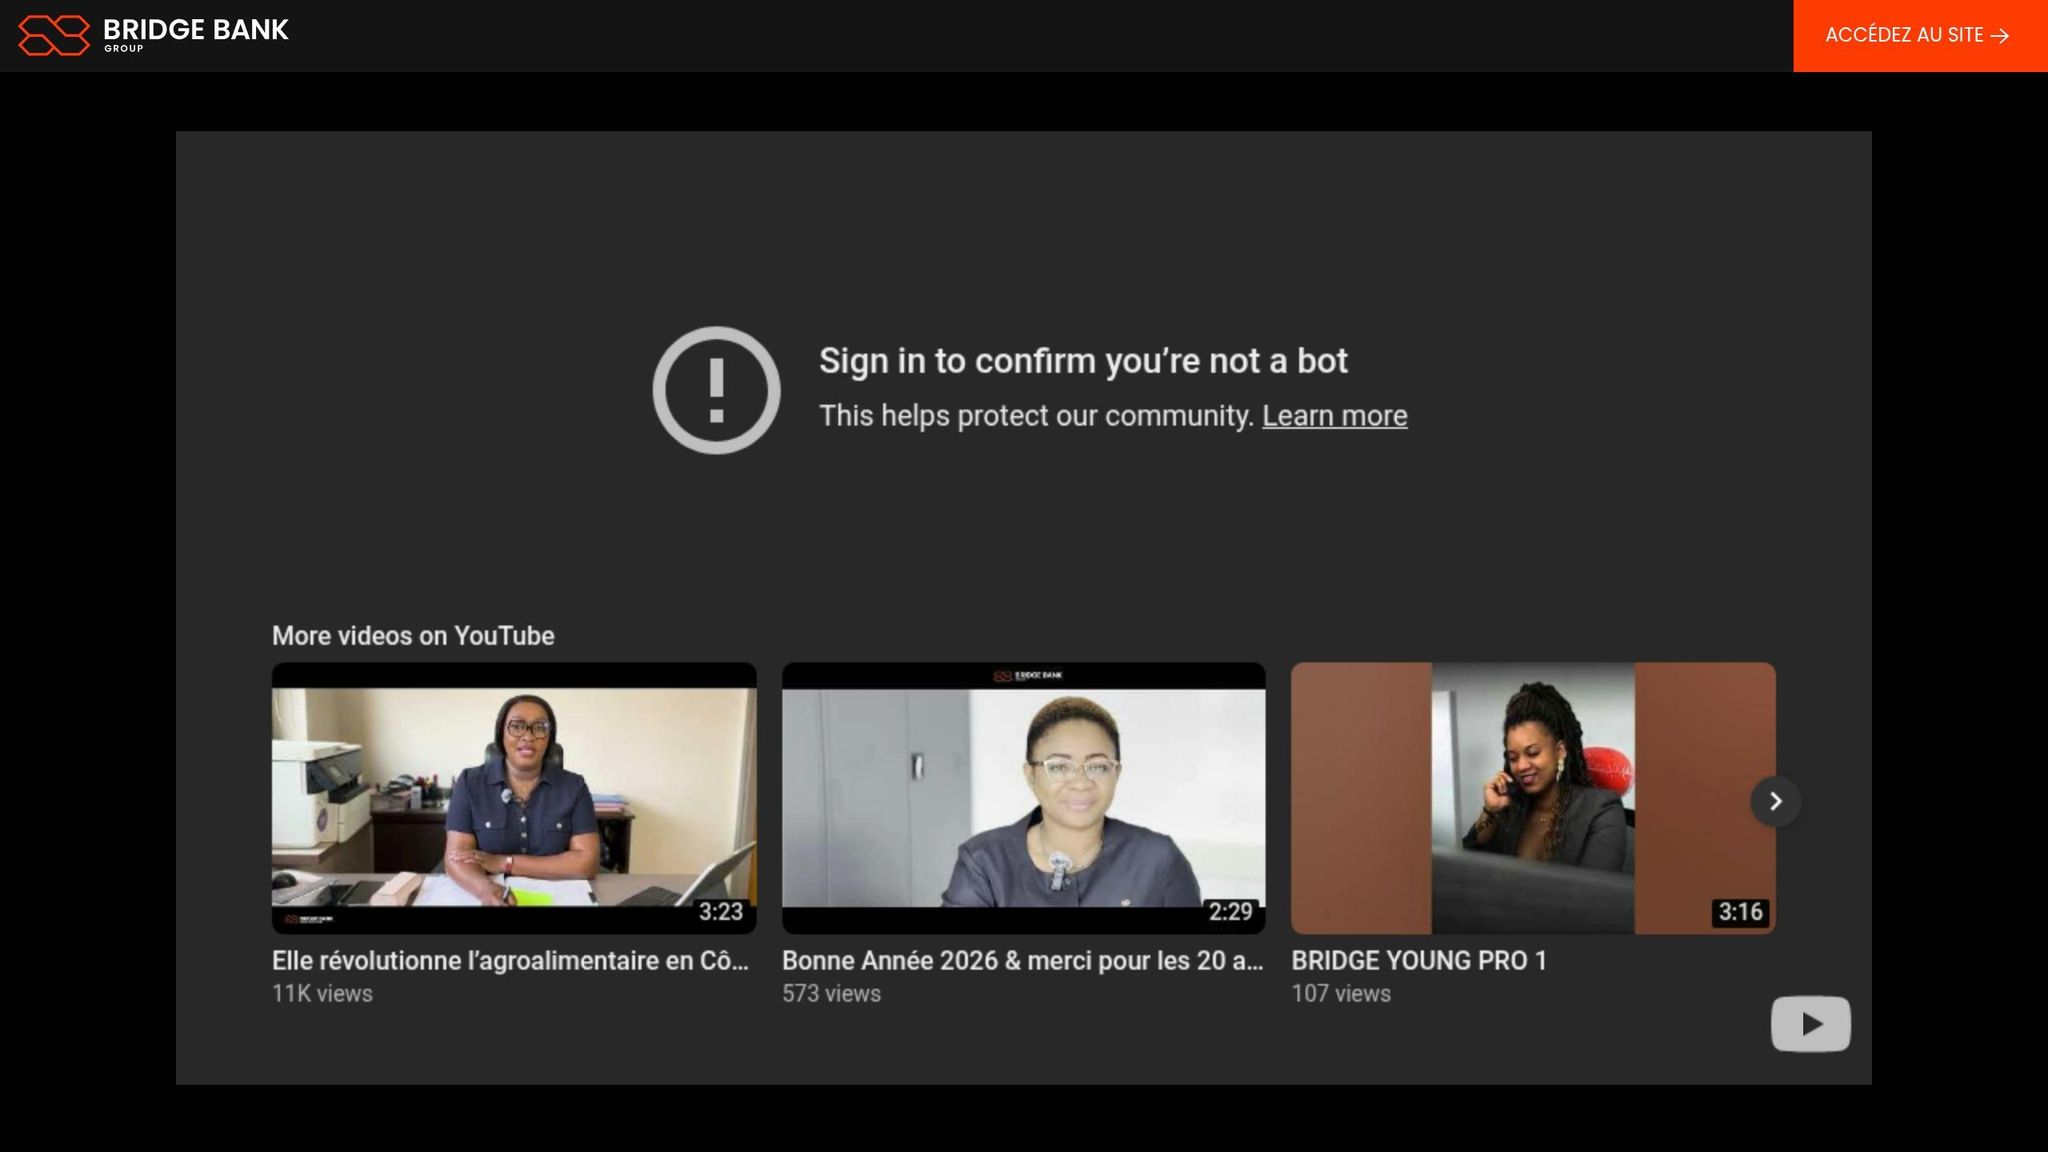Open the Bridge Young Pro 1 thumbnail
The height and width of the screenshot is (1152, 2048).
(1532, 797)
